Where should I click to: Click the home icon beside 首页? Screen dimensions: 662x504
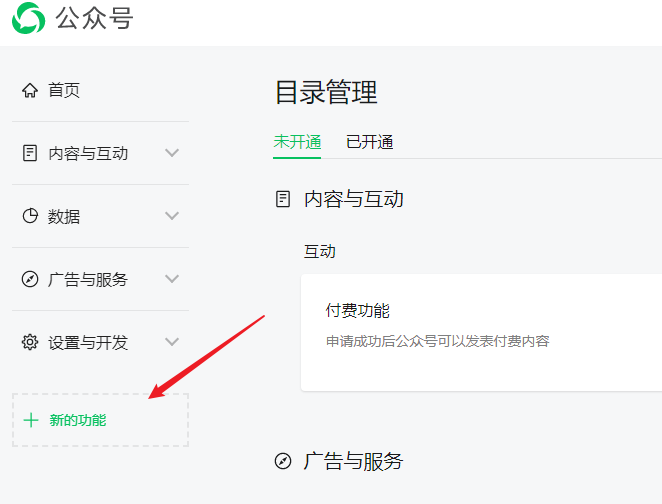[30, 90]
